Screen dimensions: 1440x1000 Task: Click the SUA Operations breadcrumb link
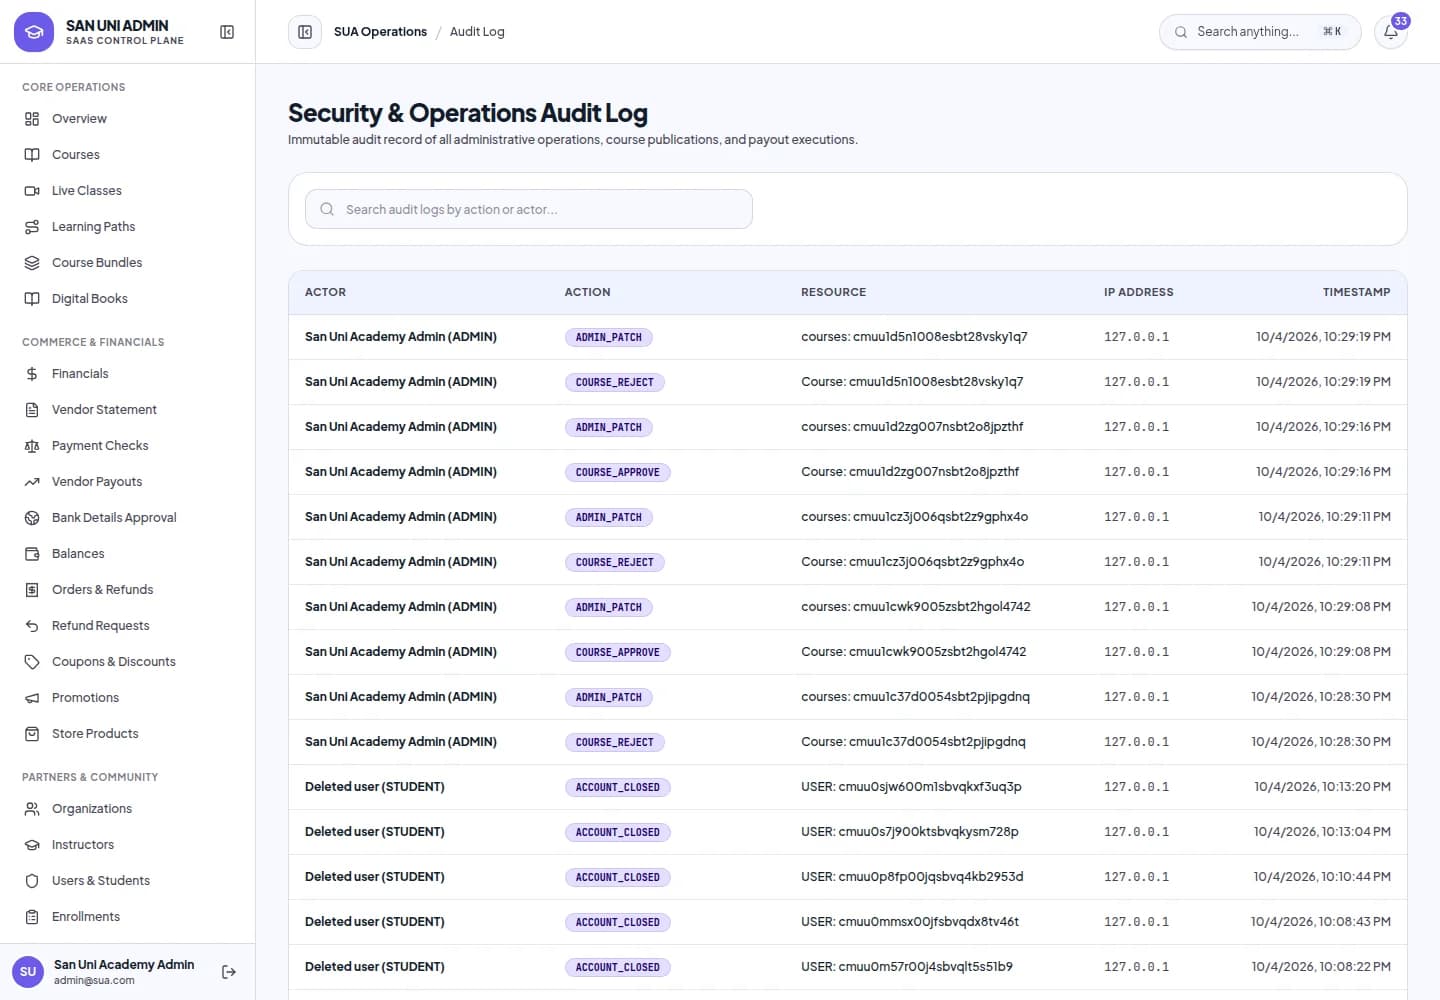[380, 32]
